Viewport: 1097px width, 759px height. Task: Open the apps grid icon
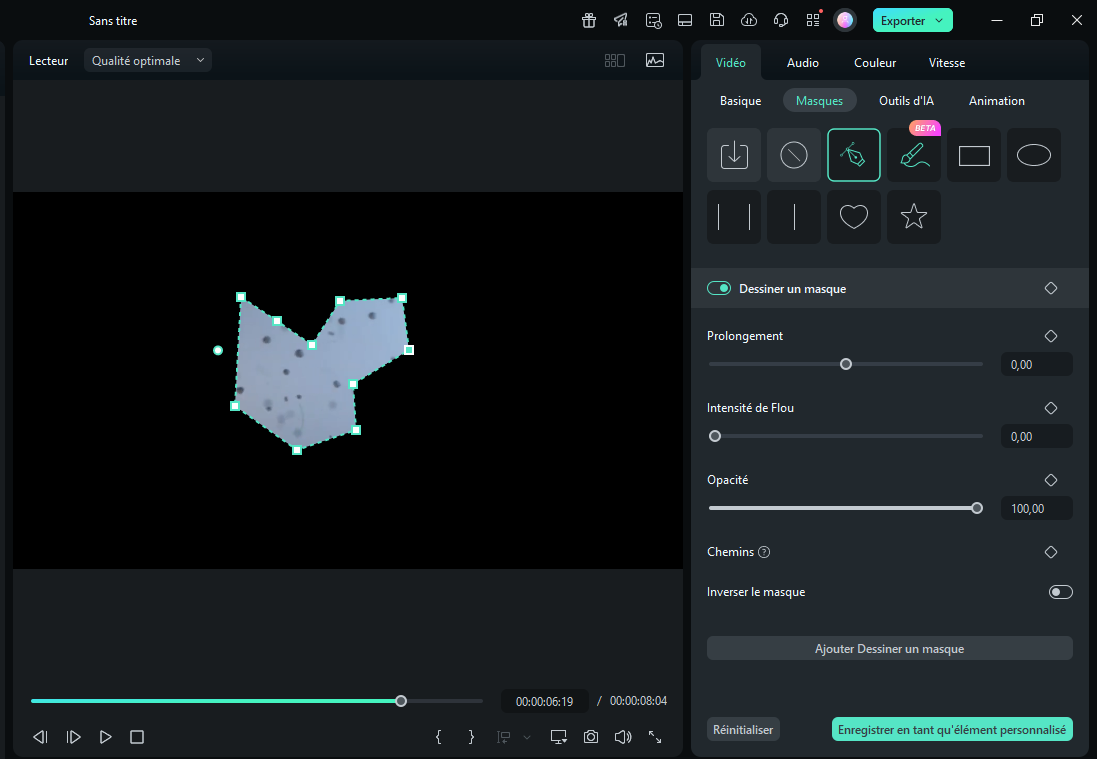pyautogui.click(x=813, y=20)
